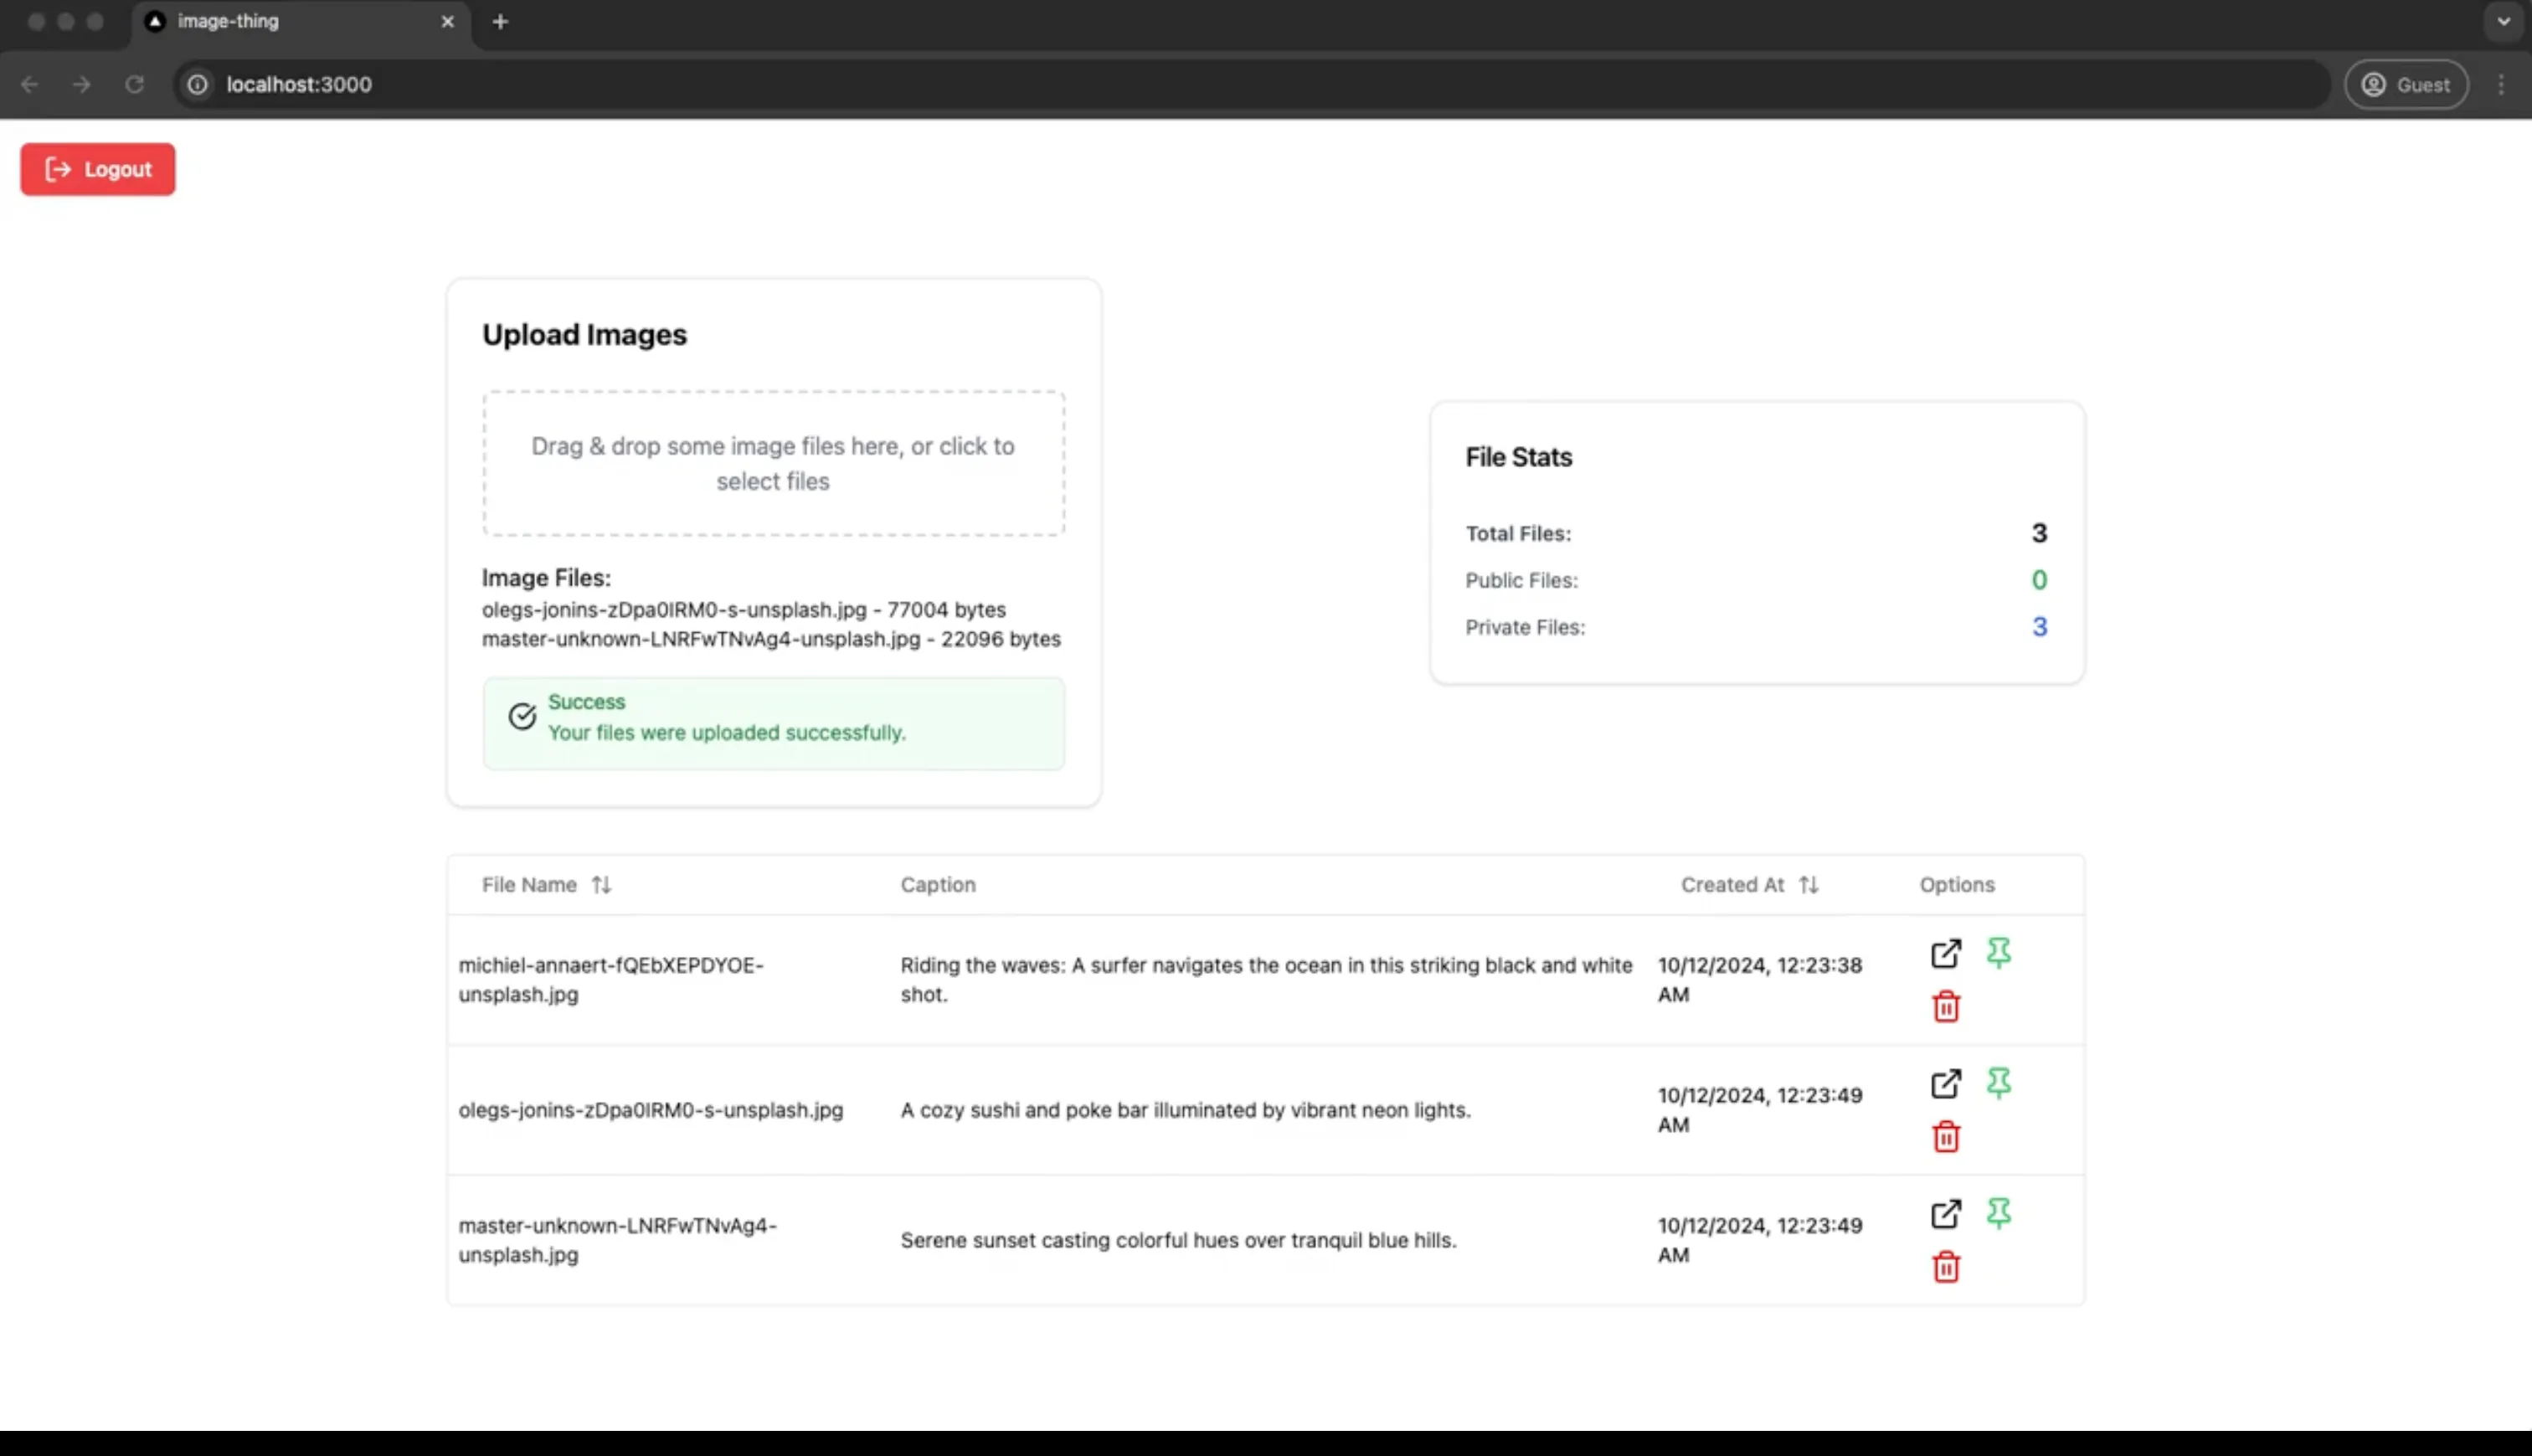Click the drag & drop upload area
The image size is (2532, 1456).
point(773,464)
